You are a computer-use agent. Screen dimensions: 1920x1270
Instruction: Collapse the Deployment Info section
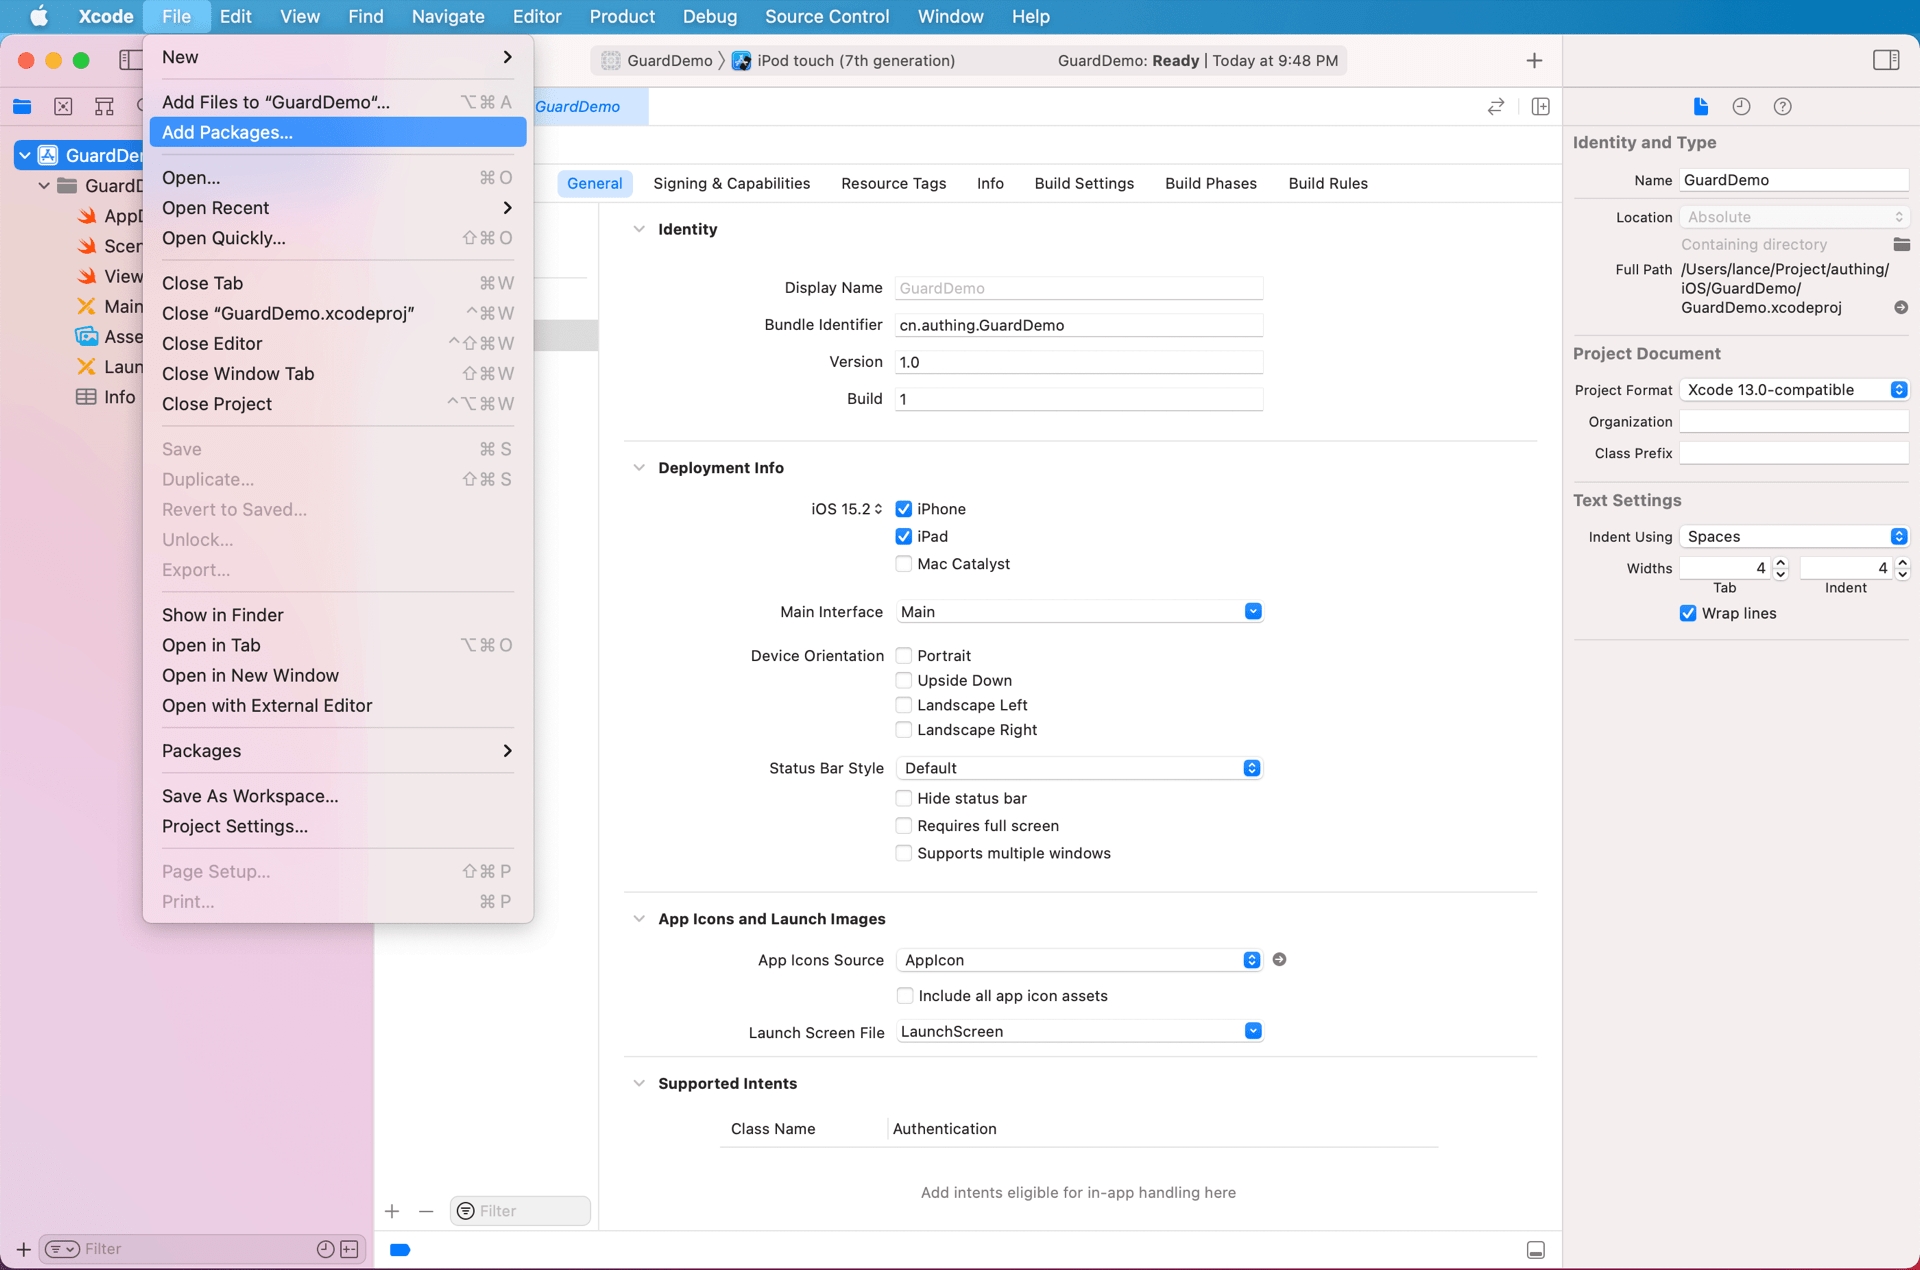click(x=639, y=468)
